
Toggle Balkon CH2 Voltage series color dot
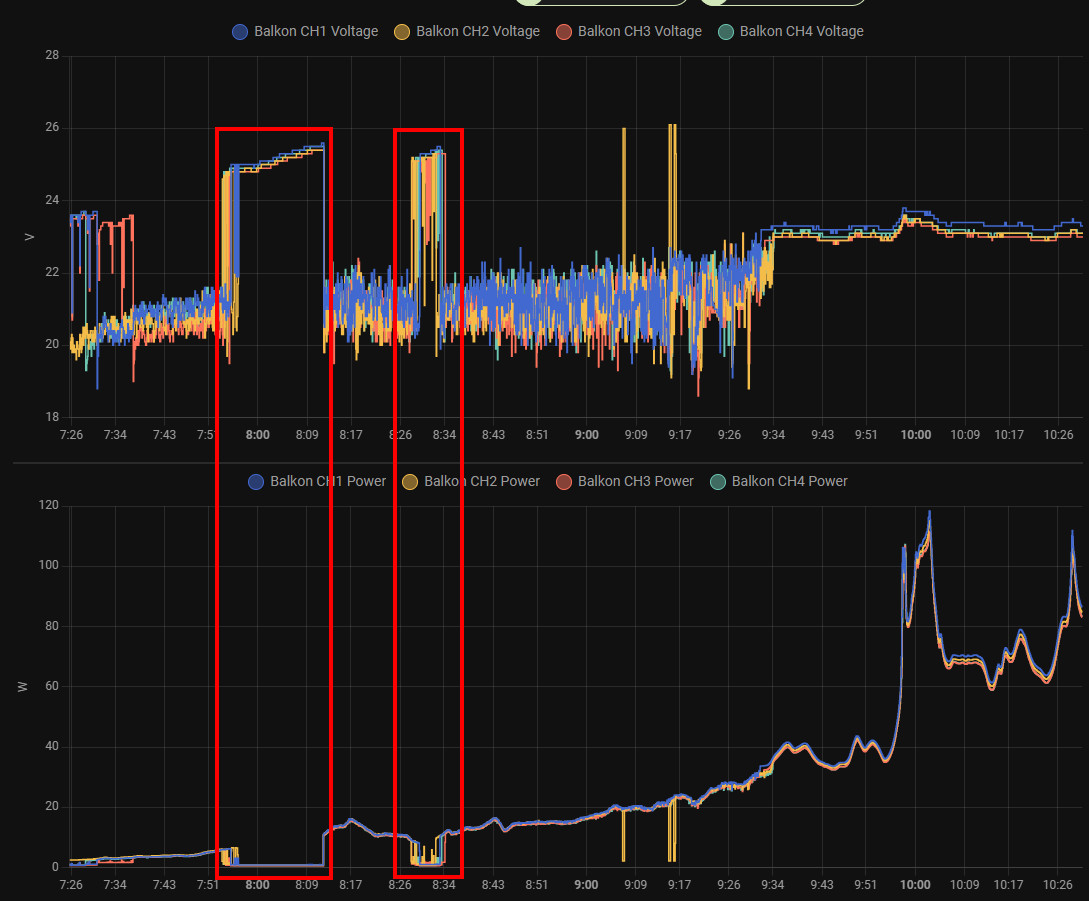click(x=401, y=32)
